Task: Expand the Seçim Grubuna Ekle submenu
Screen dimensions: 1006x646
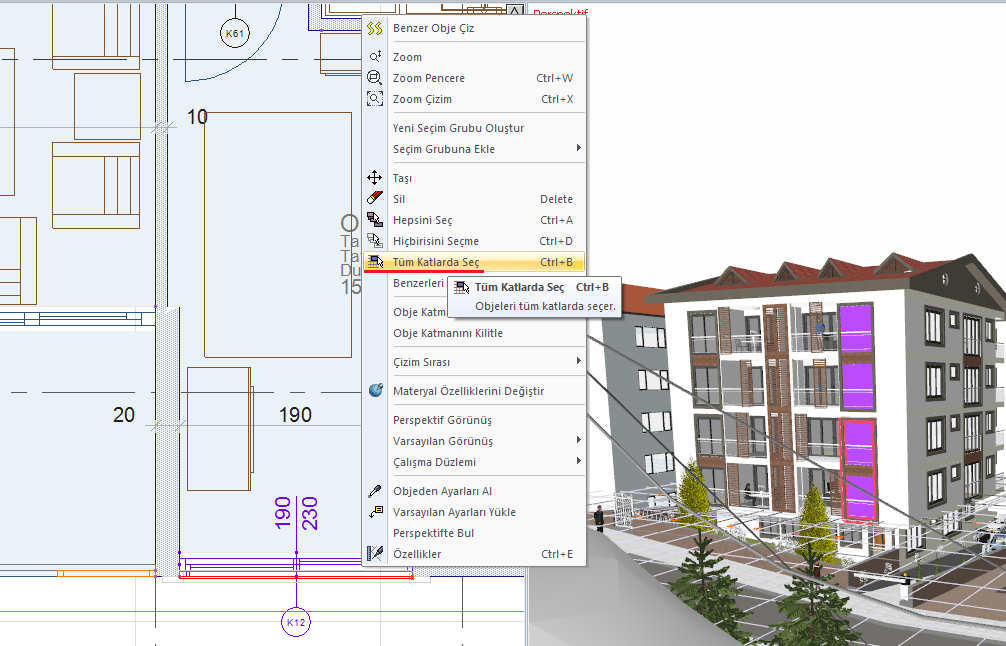Action: pyautogui.click(x=578, y=149)
